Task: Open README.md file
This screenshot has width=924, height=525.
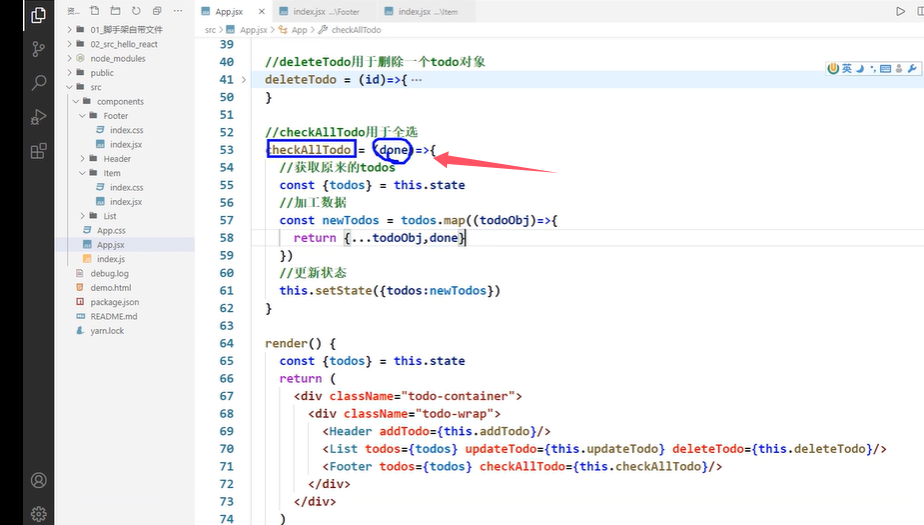Action: (x=114, y=316)
